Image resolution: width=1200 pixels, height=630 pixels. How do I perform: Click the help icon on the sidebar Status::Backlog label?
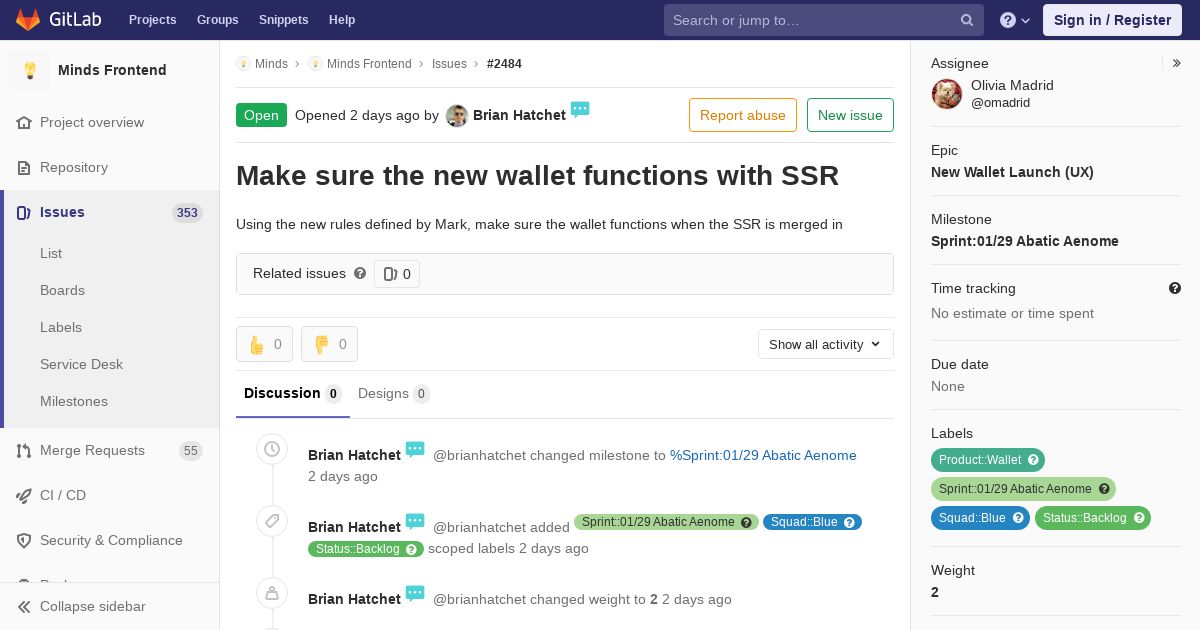pyautogui.click(x=1139, y=518)
